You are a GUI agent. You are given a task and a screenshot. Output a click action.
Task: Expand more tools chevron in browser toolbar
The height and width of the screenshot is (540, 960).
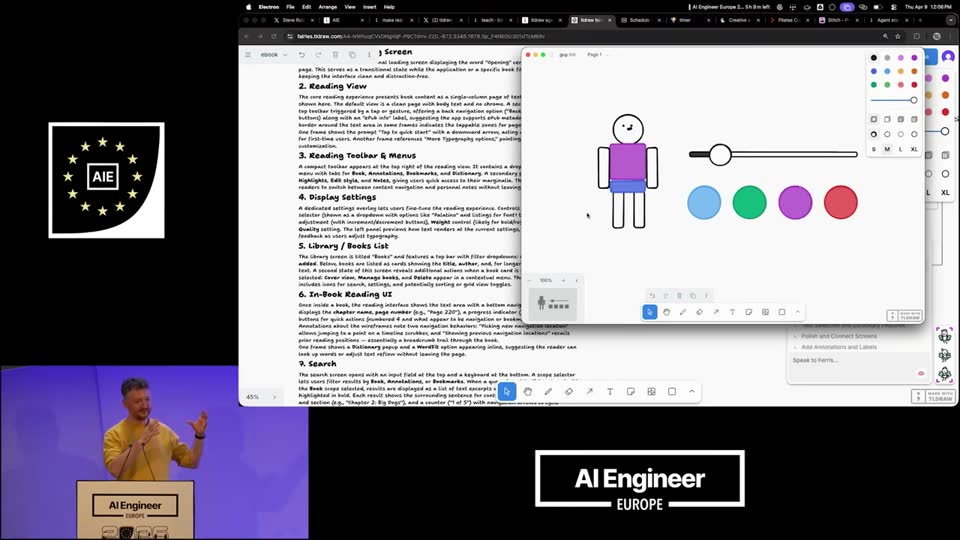pyautogui.click(x=692, y=392)
